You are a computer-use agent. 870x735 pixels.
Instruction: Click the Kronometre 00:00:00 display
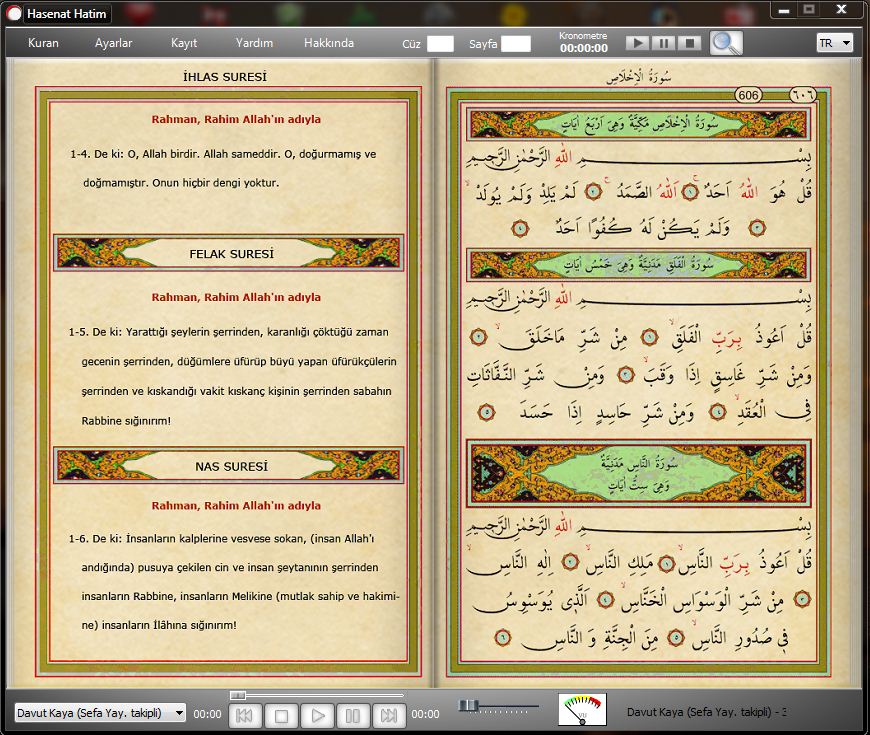click(x=584, y=48)
